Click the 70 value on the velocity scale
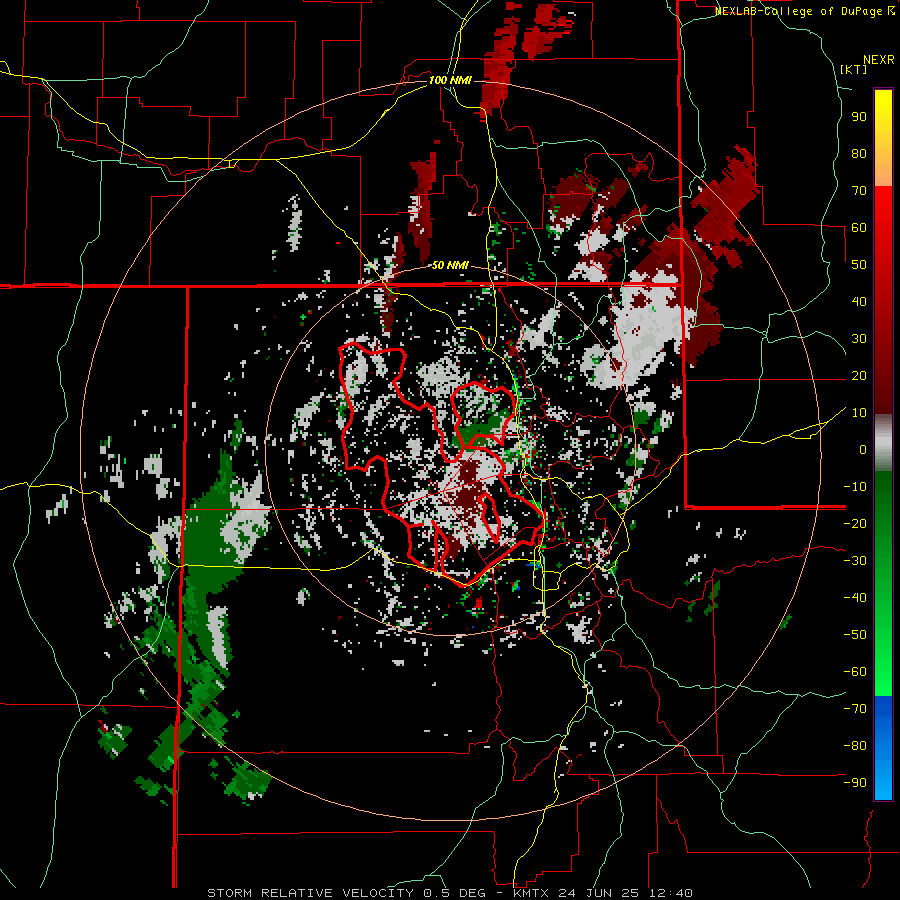 pos(859,191)
